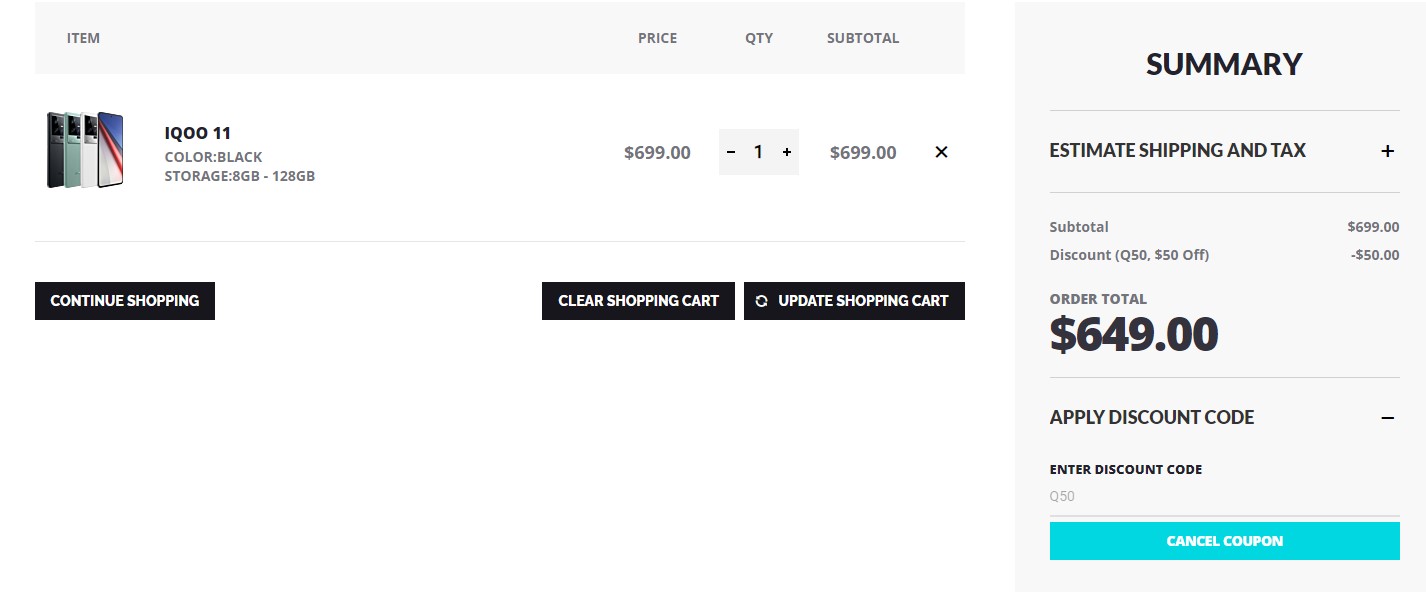Collapse Apply Discount Code minus icon
The height and width of the screenshot is (592, 1426).
(1387, 417)
